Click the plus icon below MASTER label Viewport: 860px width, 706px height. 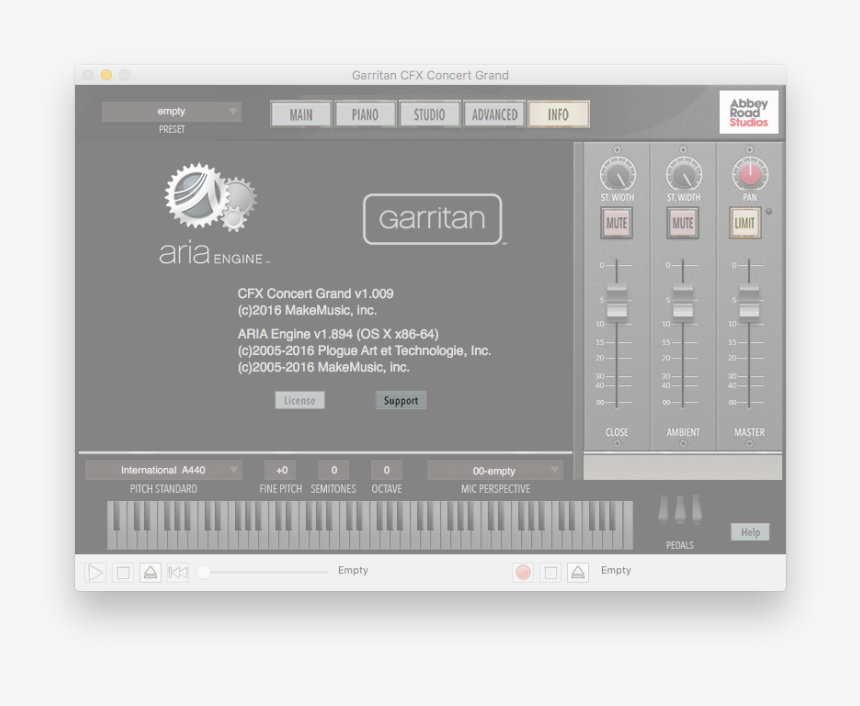750,443
